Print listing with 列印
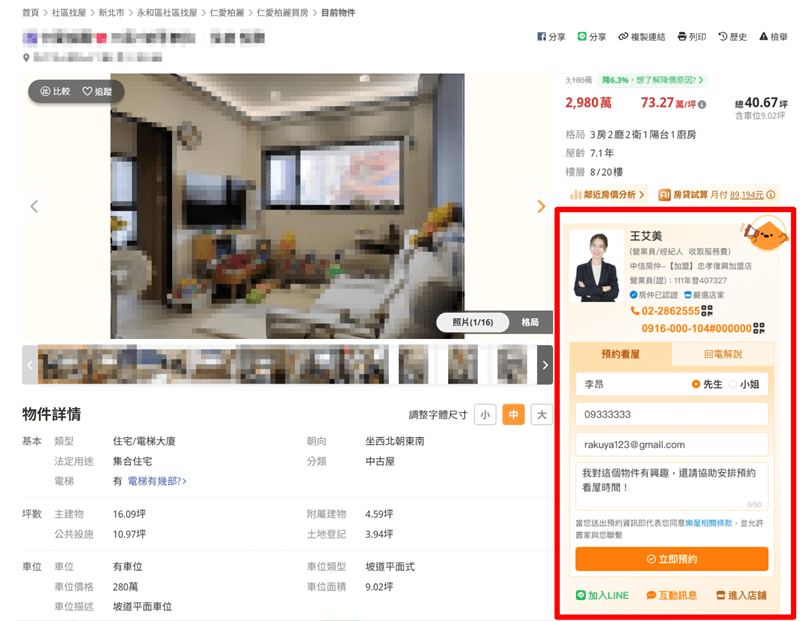 pyautogui.click(x=691, y=37)
